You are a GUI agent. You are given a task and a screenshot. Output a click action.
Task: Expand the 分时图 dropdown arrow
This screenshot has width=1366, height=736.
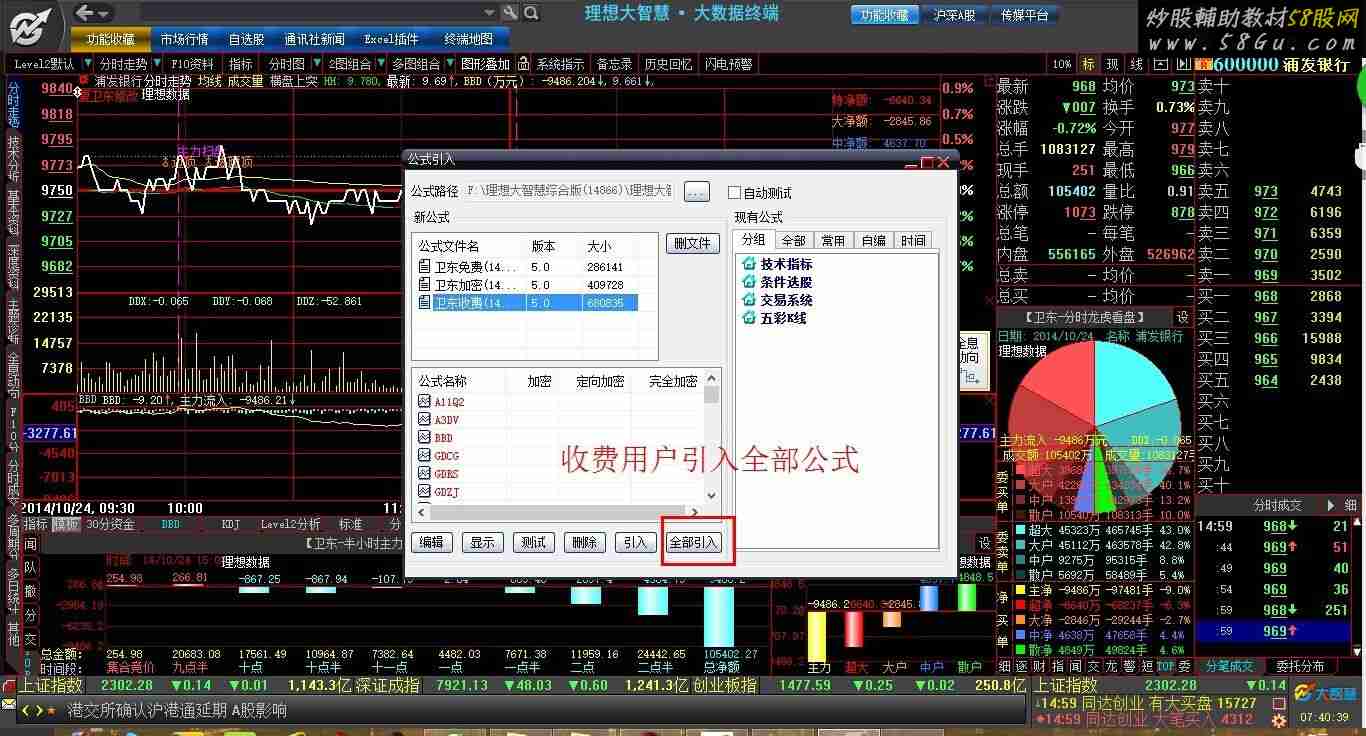click(x=315, y=64)
